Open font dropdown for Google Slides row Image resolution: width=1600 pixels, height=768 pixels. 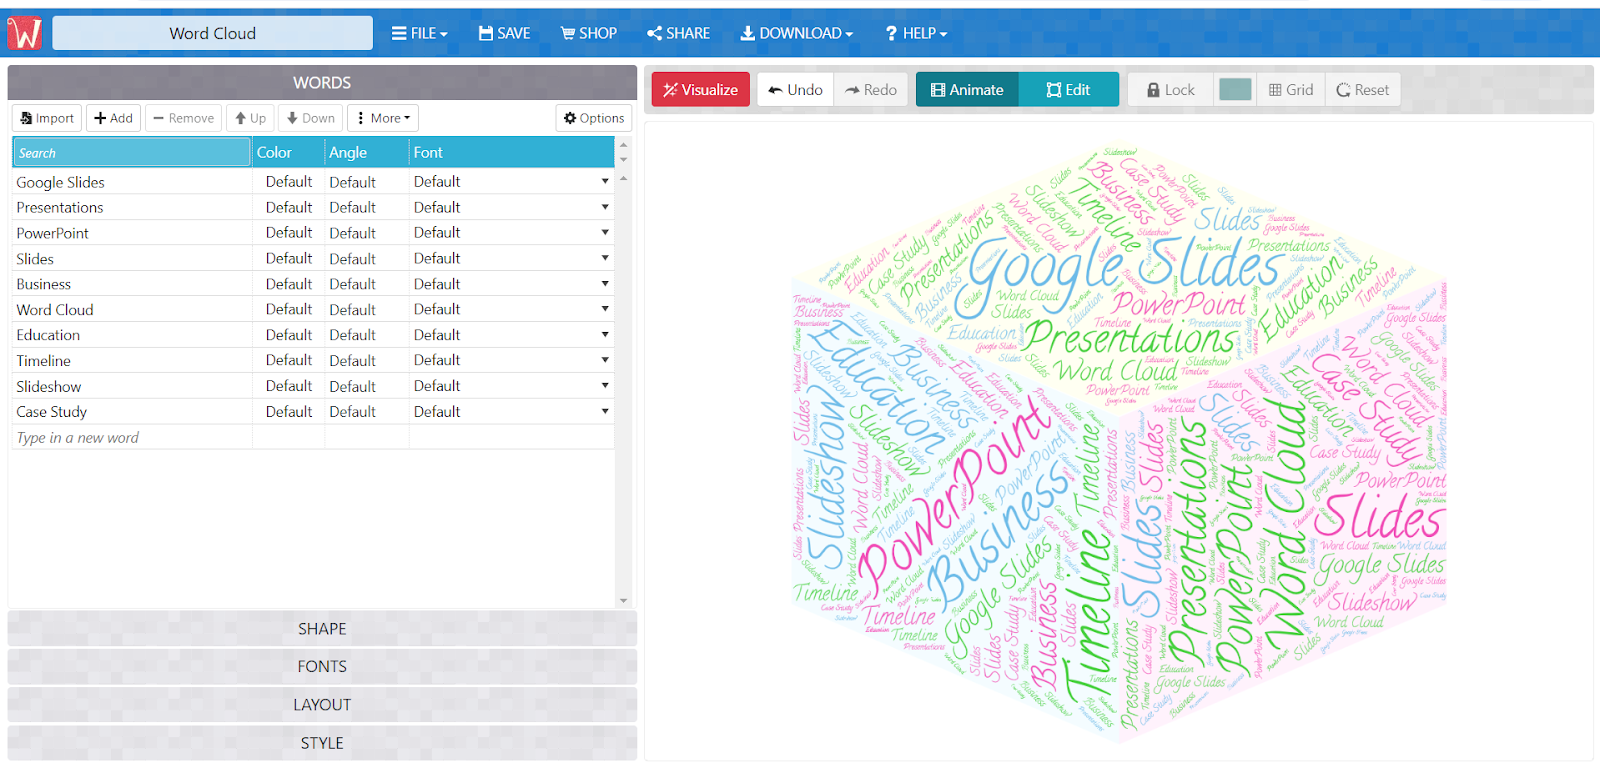605,182
